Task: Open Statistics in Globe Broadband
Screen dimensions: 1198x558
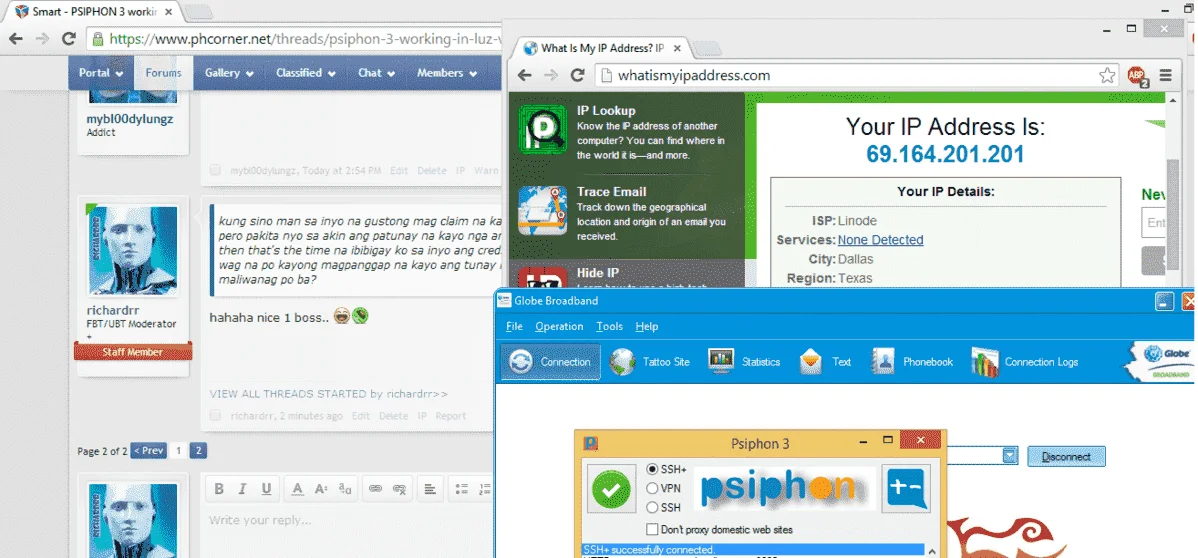Action: pyautogui.click(x=744, y=362)
